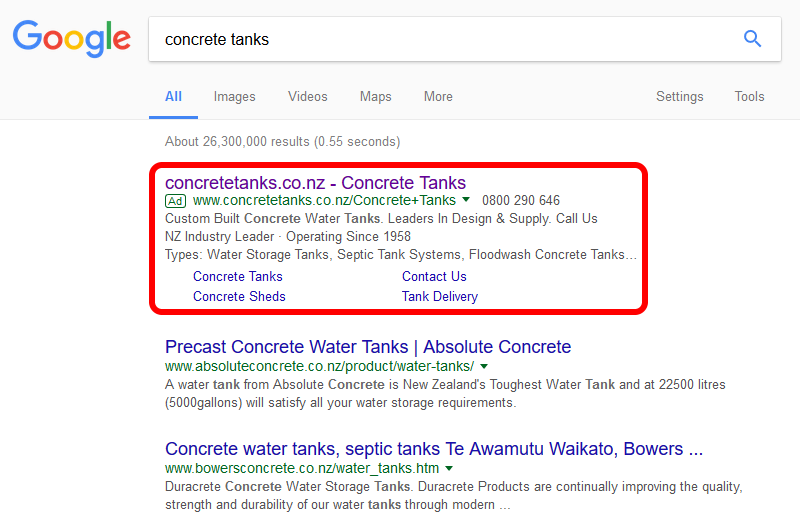The image size is (800, 531).
Task: Open the Maps tab
Action: tap(375, 97)
